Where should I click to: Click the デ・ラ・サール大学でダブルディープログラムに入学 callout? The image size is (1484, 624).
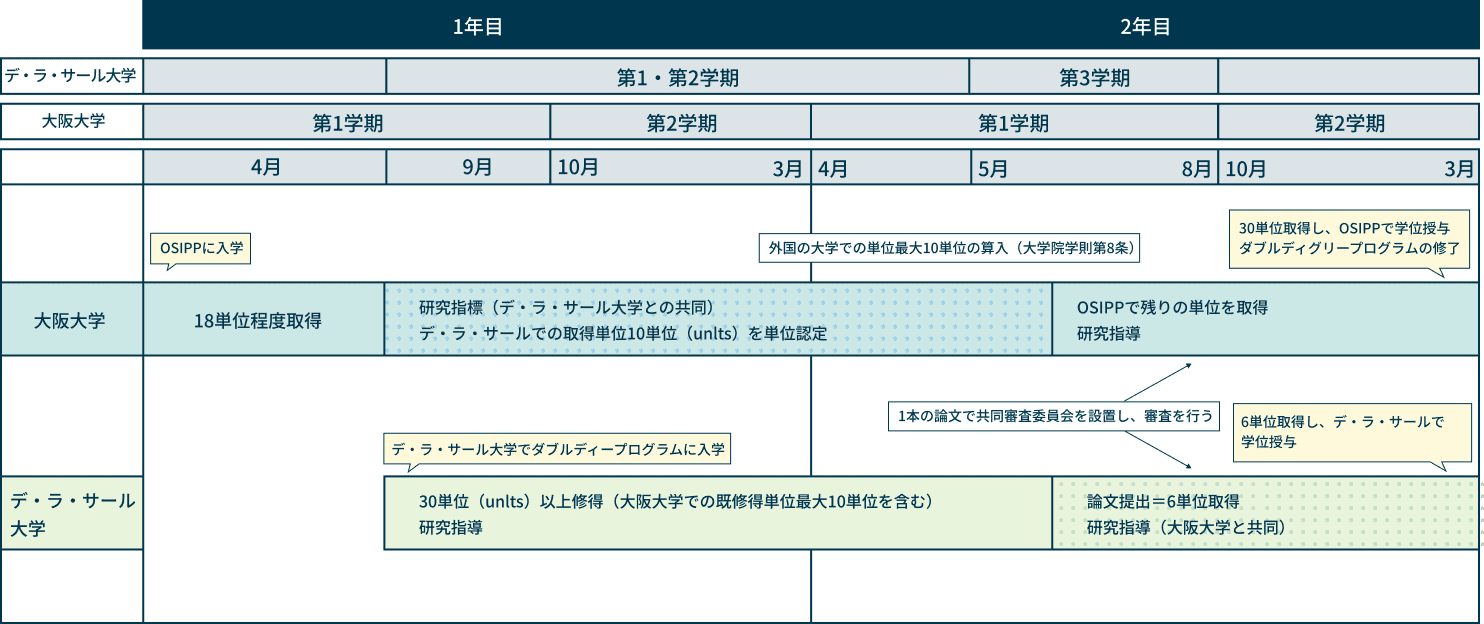556,450
